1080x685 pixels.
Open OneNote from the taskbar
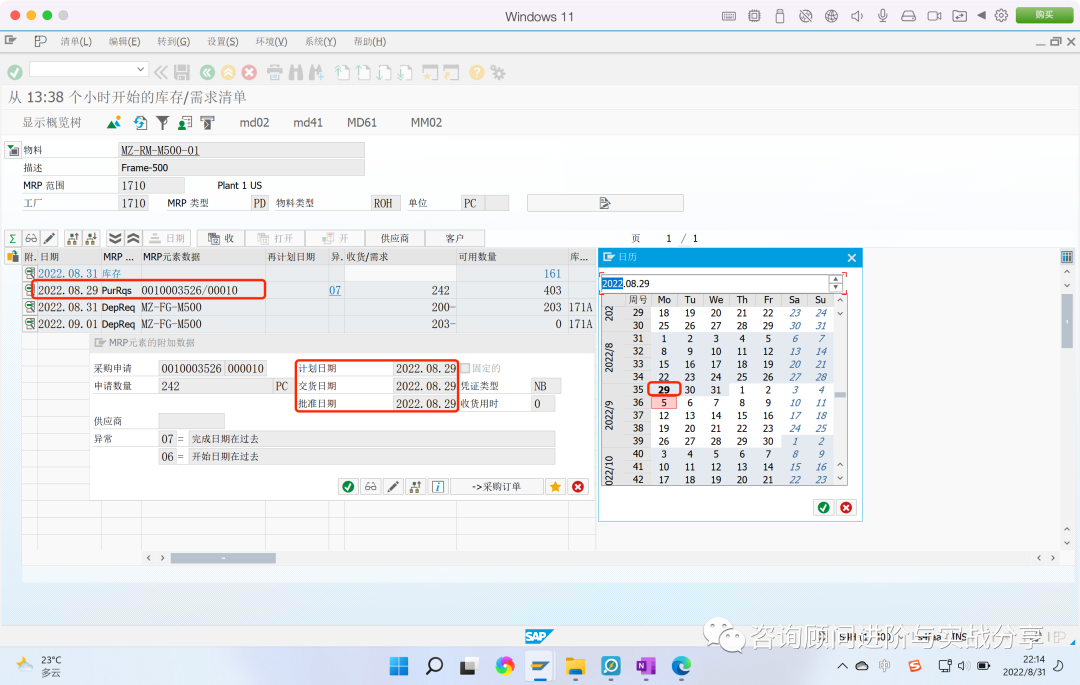point(645,666)
